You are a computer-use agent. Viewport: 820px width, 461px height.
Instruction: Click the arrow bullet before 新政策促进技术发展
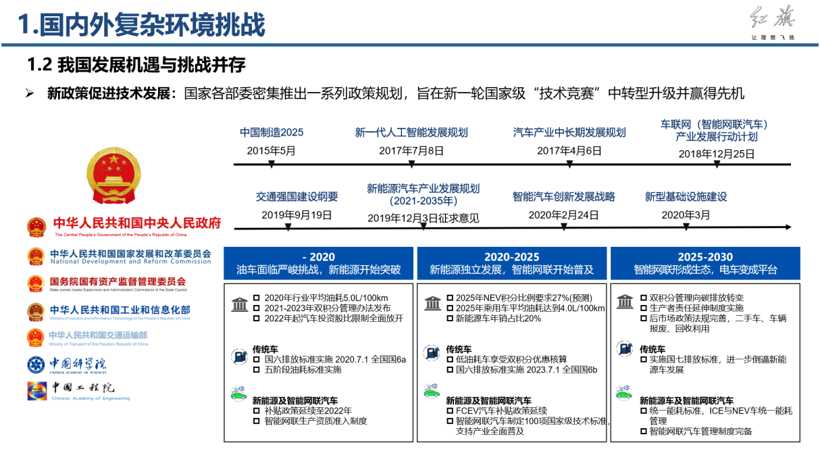point(30,94)
